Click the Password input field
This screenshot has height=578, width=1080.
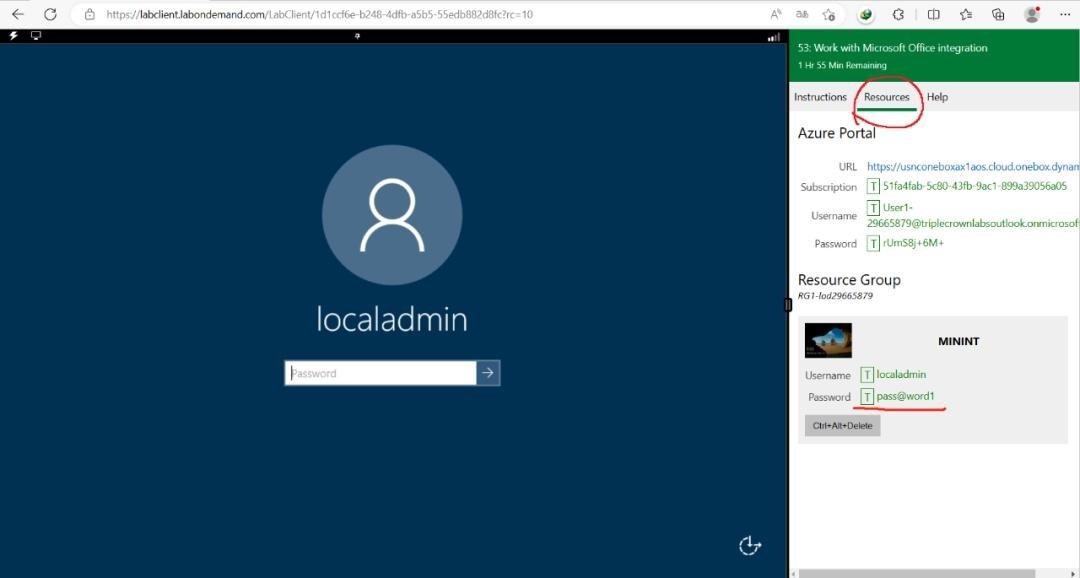pos(380,373)
